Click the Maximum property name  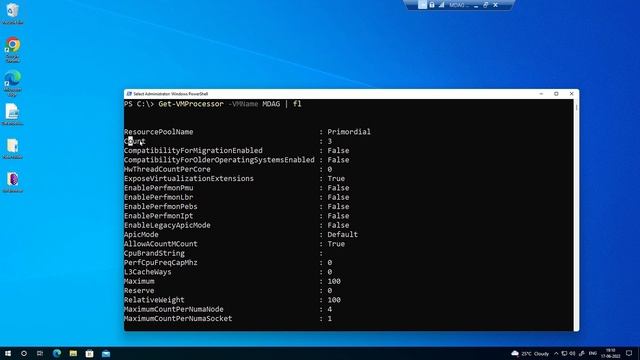[139, 282]
